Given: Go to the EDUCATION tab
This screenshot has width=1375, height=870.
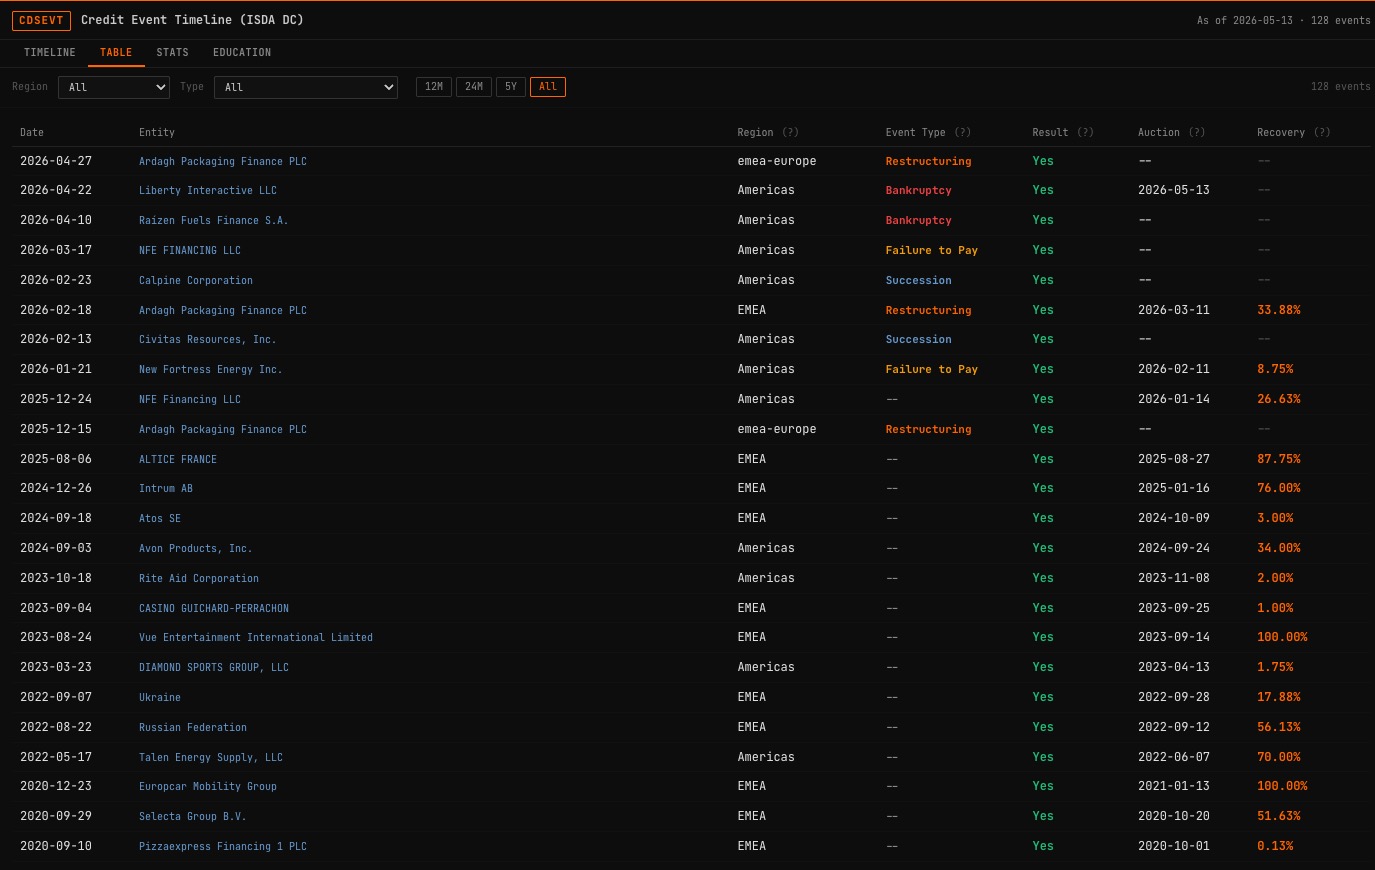Looking at the screenshot, I should (x=242, y=52).
